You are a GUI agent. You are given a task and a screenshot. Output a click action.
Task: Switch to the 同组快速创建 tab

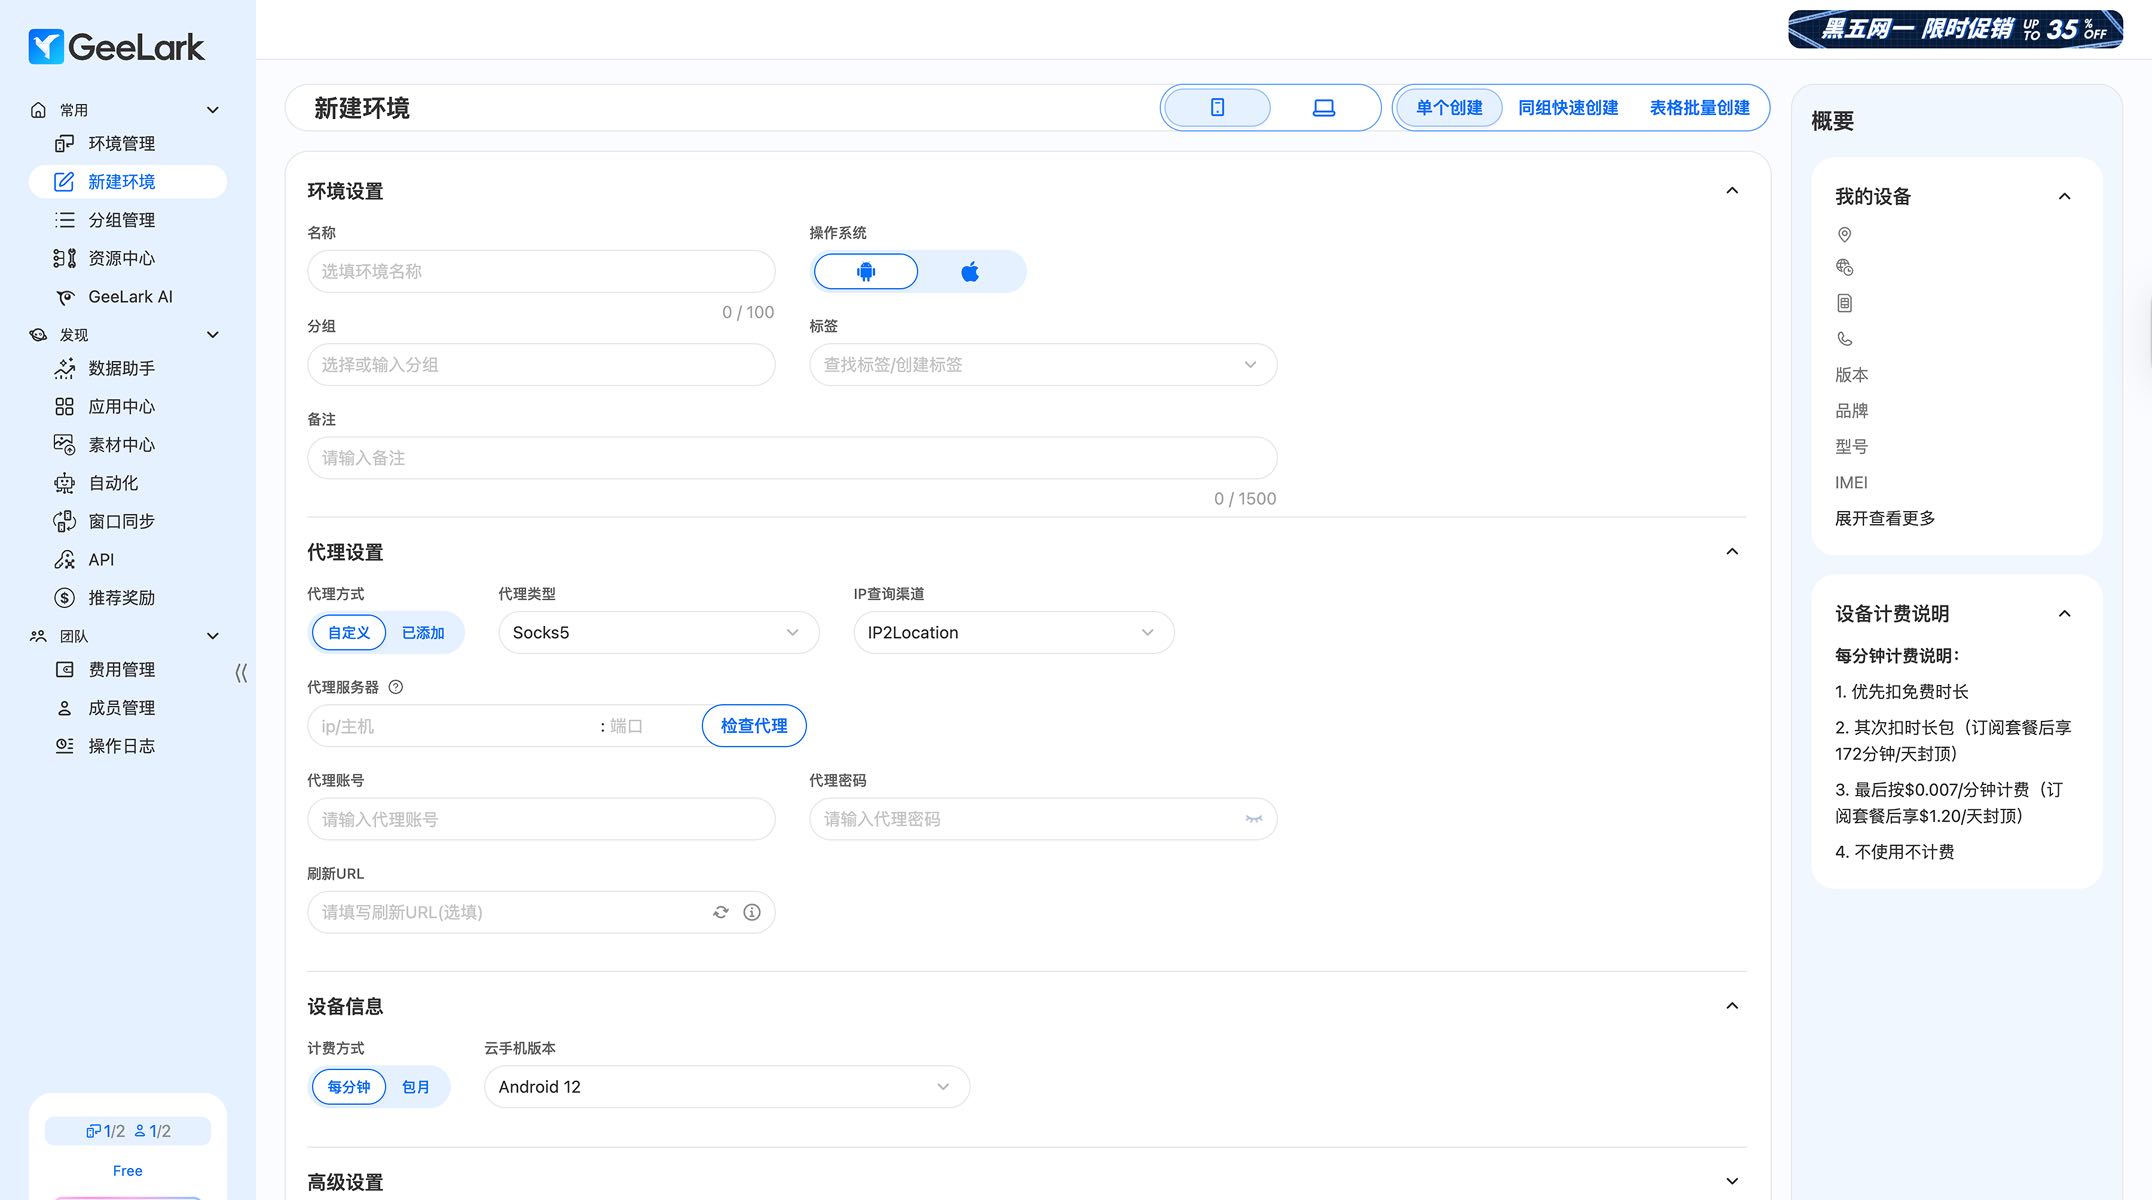pyautogui.click(x=1567, y=108)
